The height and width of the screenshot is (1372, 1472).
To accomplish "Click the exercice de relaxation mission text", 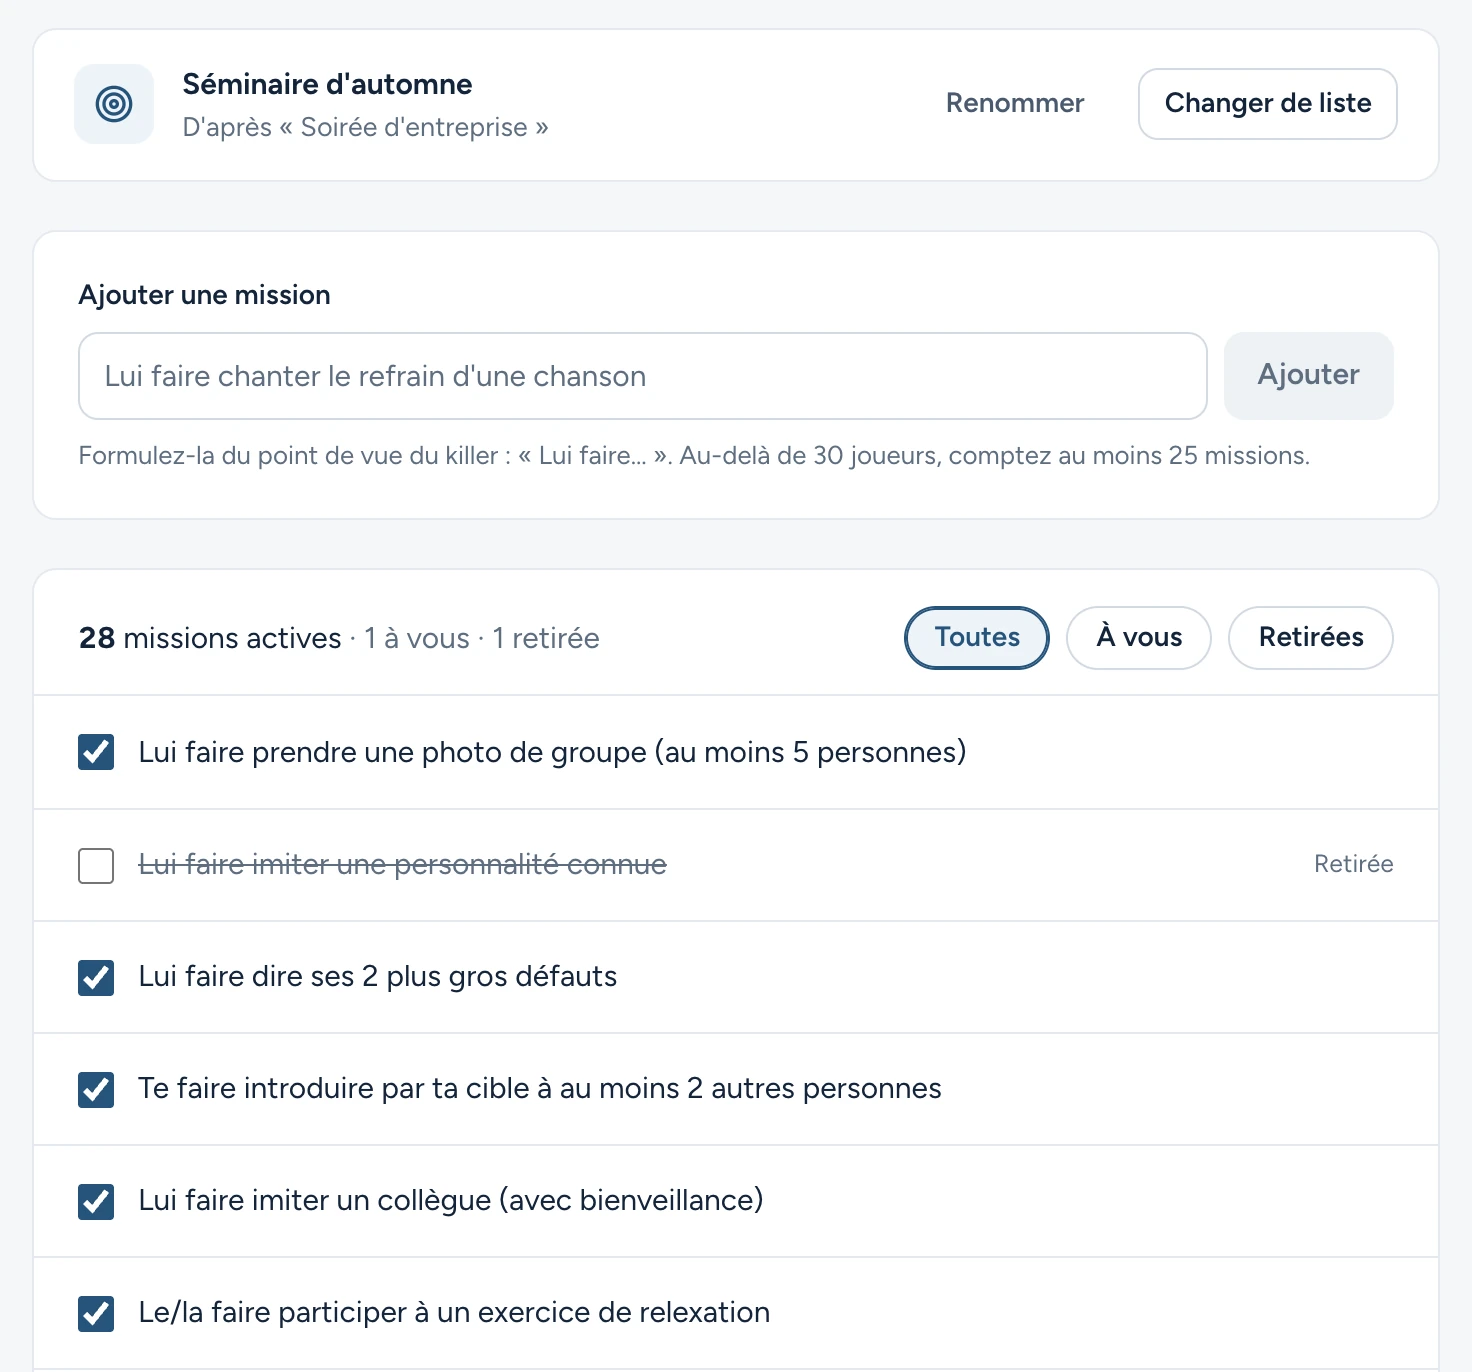I will click(454, 1312).
